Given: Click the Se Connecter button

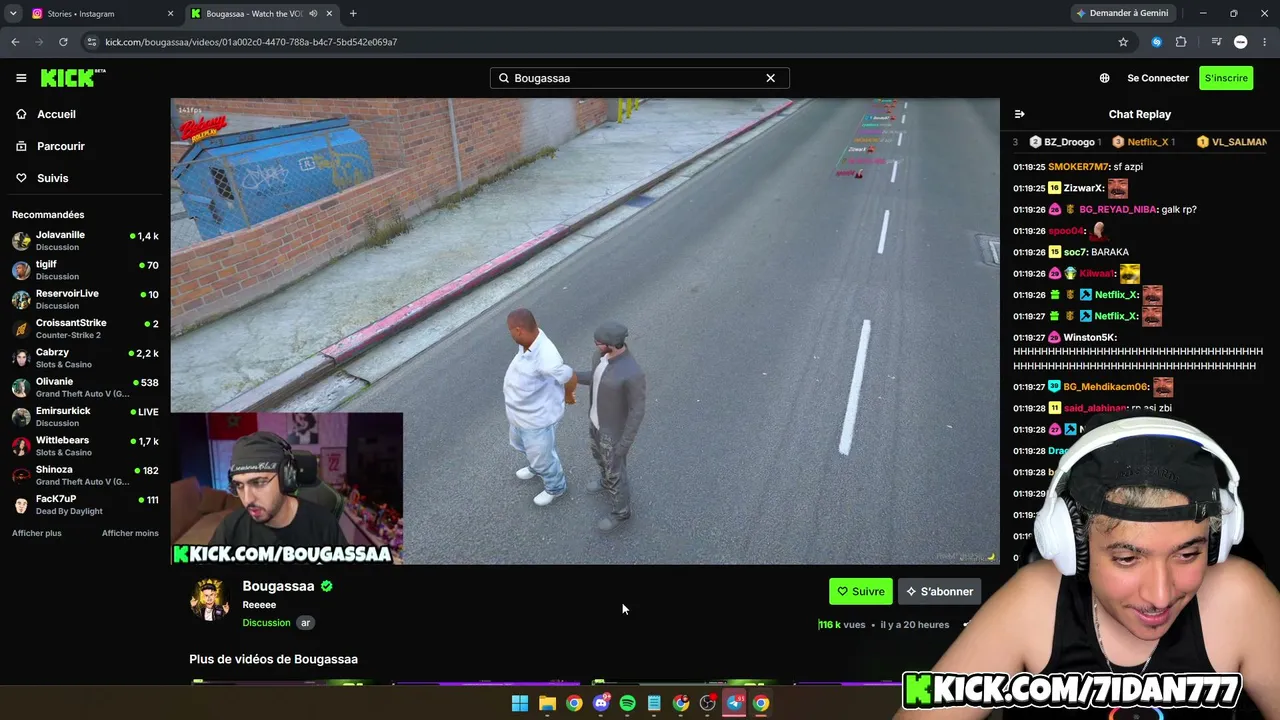Looking at the screenshot, I should [x=1158, y=78].
